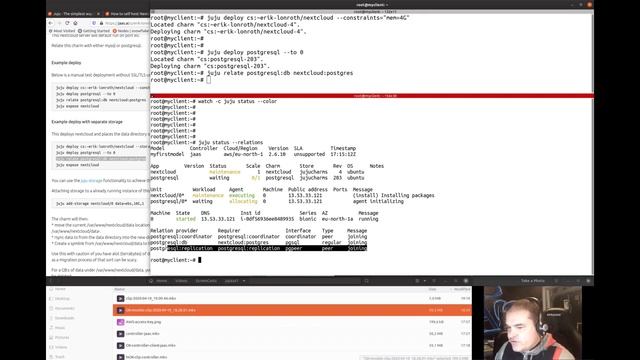Click the 'agent initializing' message

[378, 201]
